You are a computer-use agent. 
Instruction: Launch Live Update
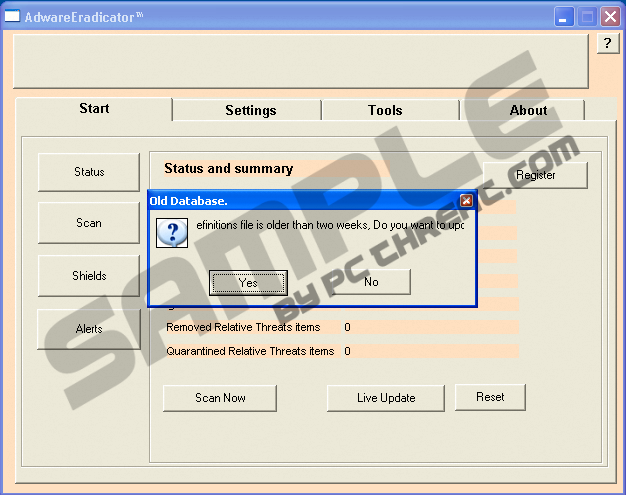point(386,398)
